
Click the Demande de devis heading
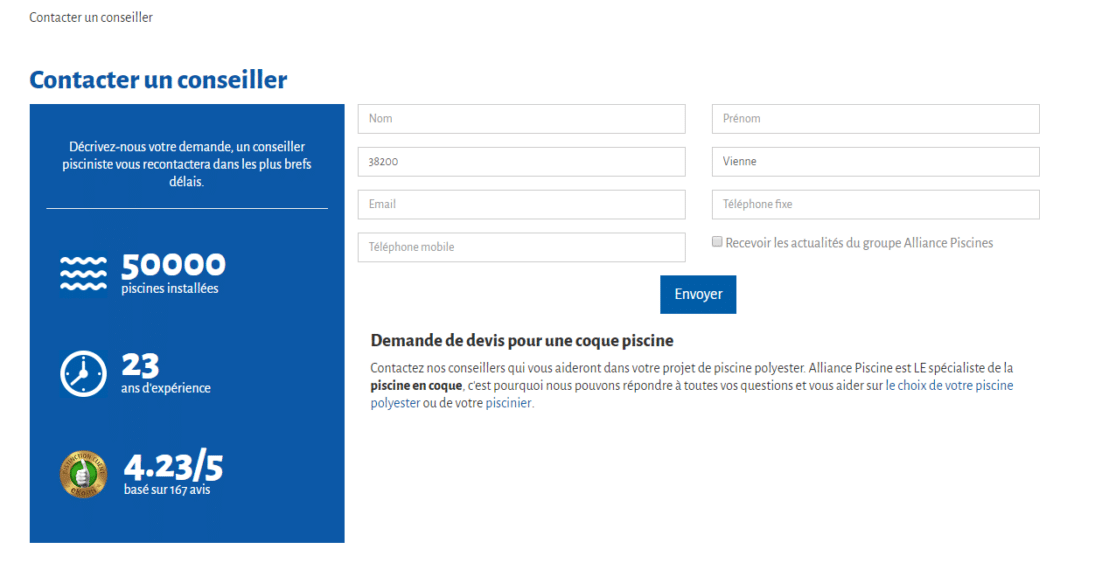click(x=521, y=341)
